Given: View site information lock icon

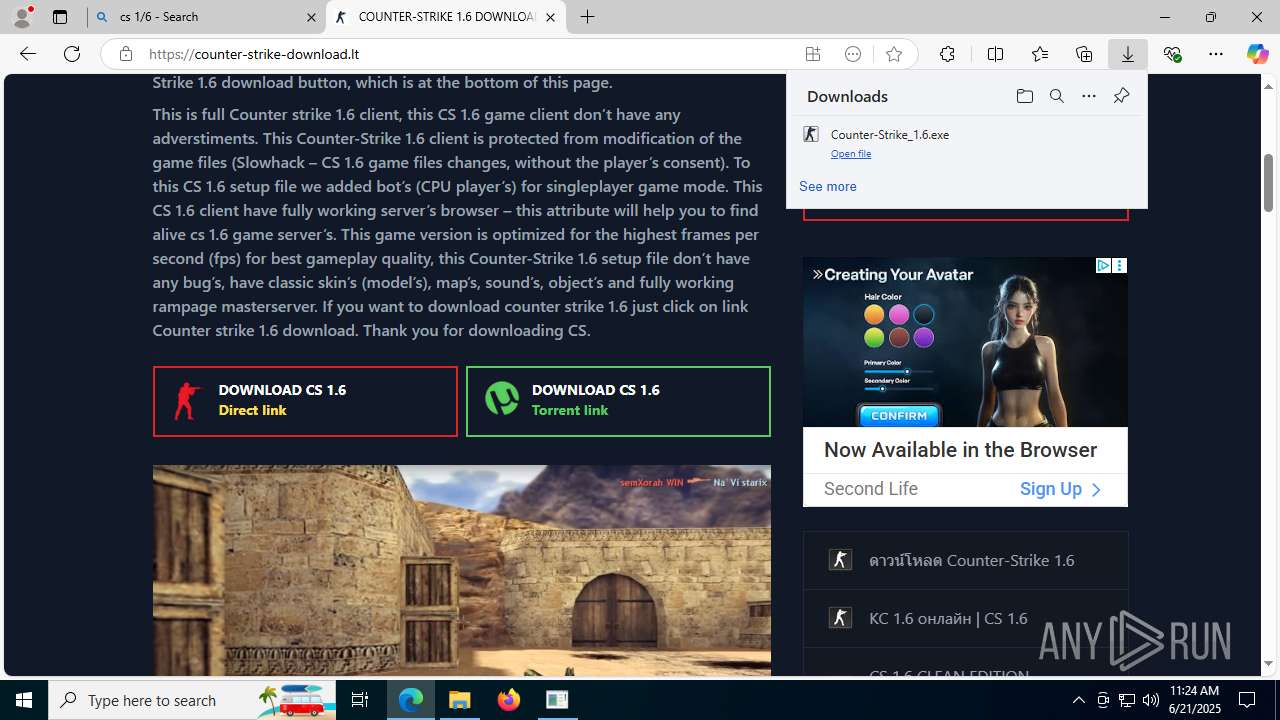Looking at the screenshot, I should pyautogui.click(x=126, y=54).
